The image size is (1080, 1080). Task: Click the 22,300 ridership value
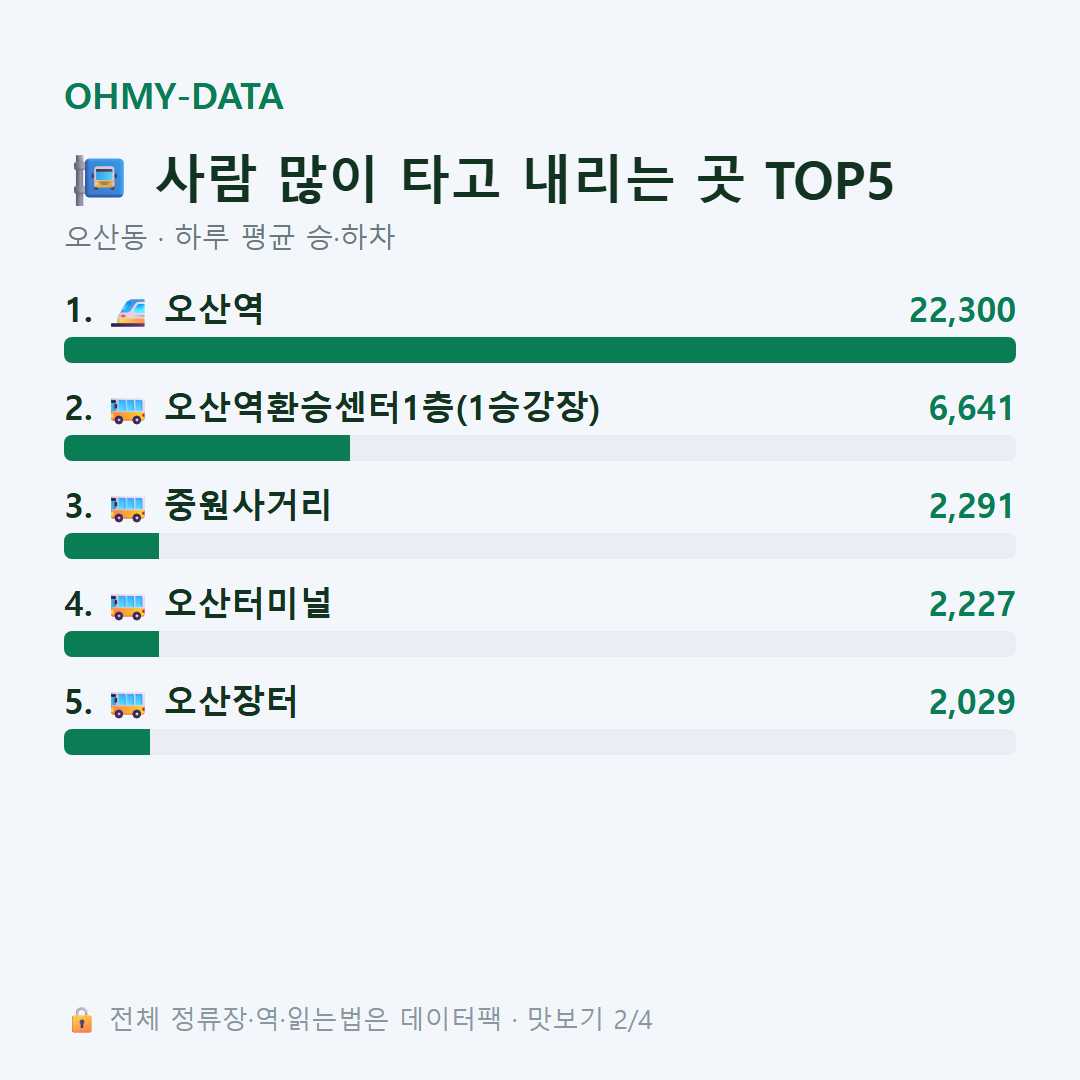pyautogui.click(x=962, y=311)
